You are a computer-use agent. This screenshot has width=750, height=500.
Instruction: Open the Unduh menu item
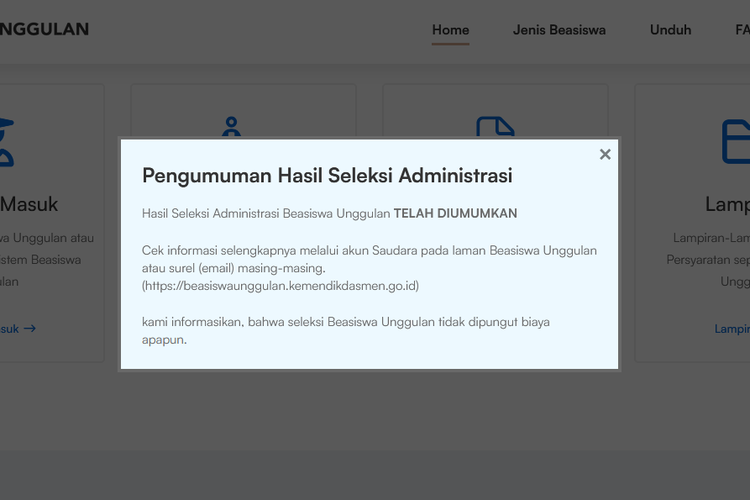pyautogui.click(x=670, y=30)
